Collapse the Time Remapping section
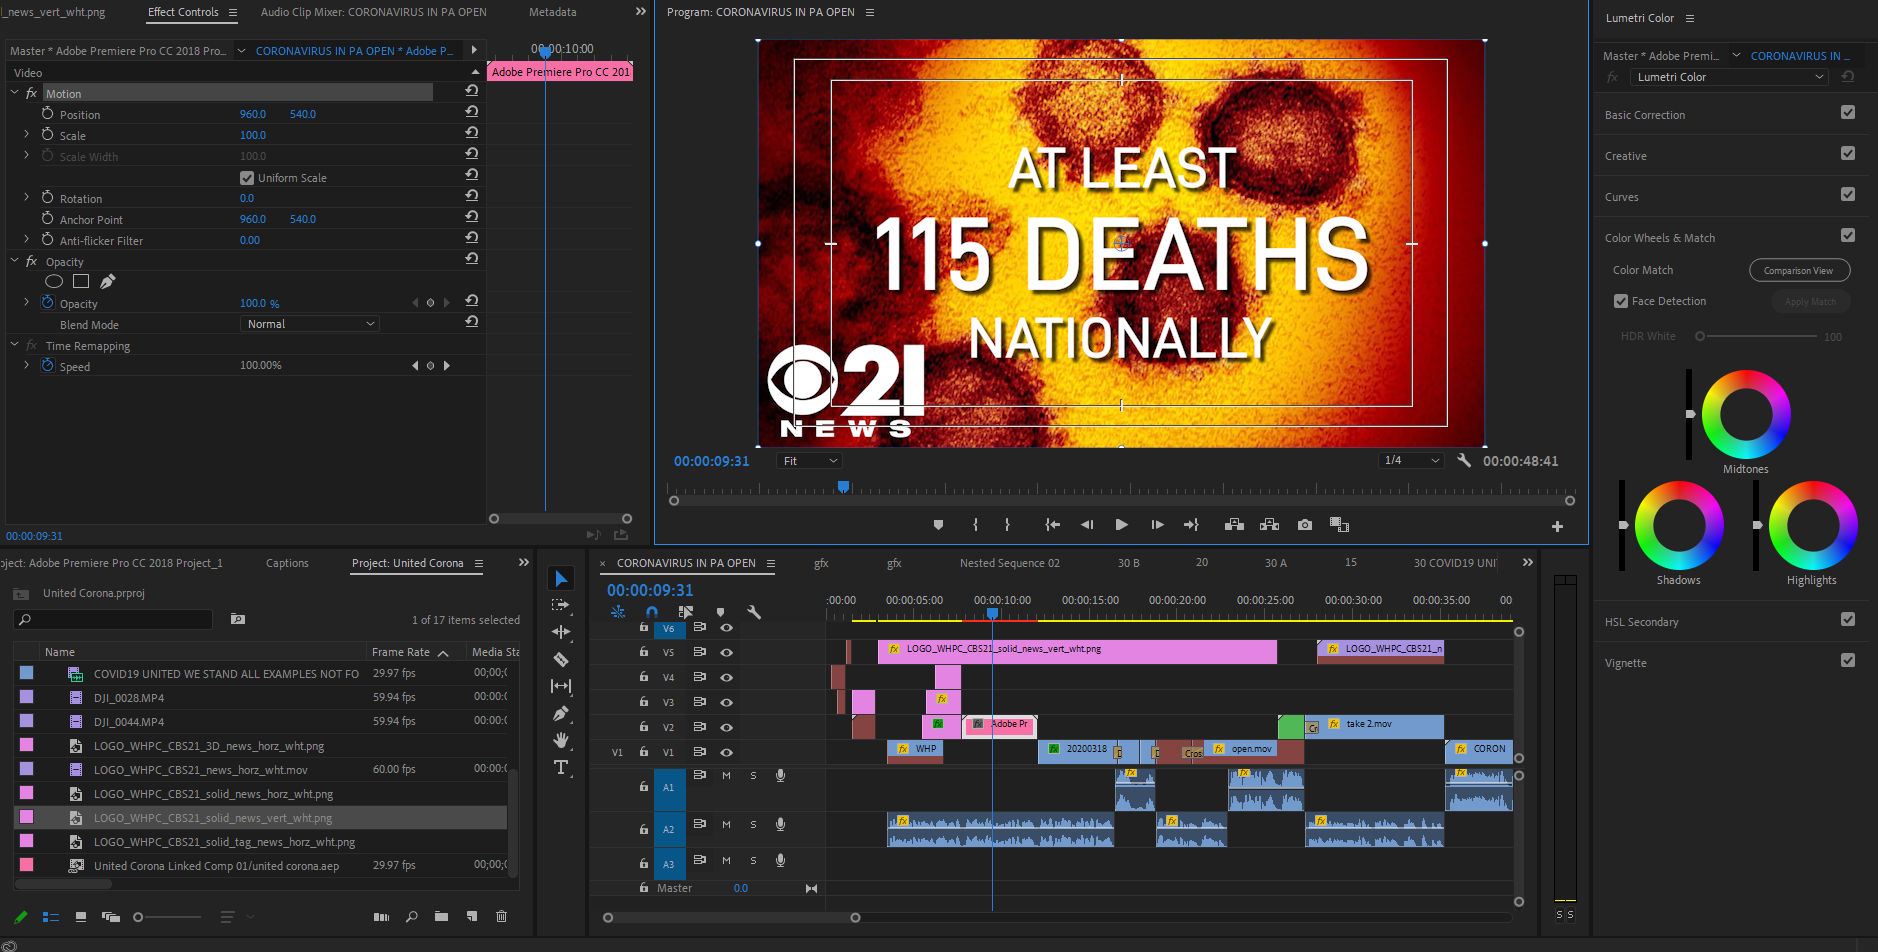 pyautogui.click(x=15, y=345)
